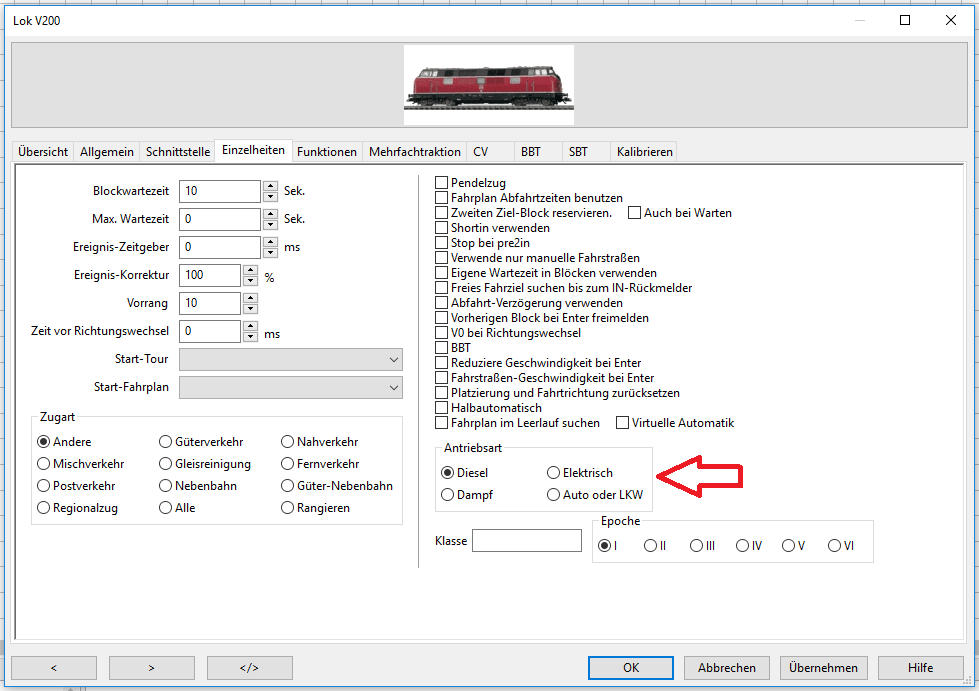Increase the Ereignis-Korrektur percentage stepper
Viewport: 979px width, 691px height.
click(250, 270)
